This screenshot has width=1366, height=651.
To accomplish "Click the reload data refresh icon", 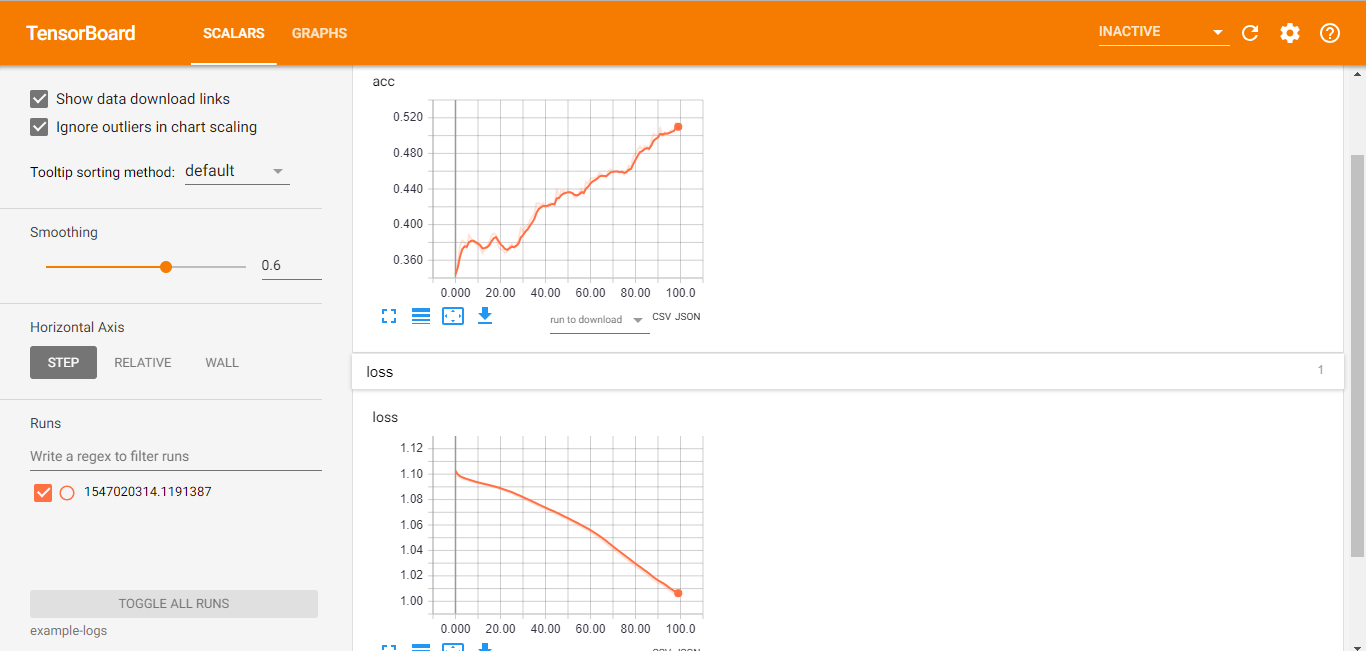I will click(x=1250, y=33).
